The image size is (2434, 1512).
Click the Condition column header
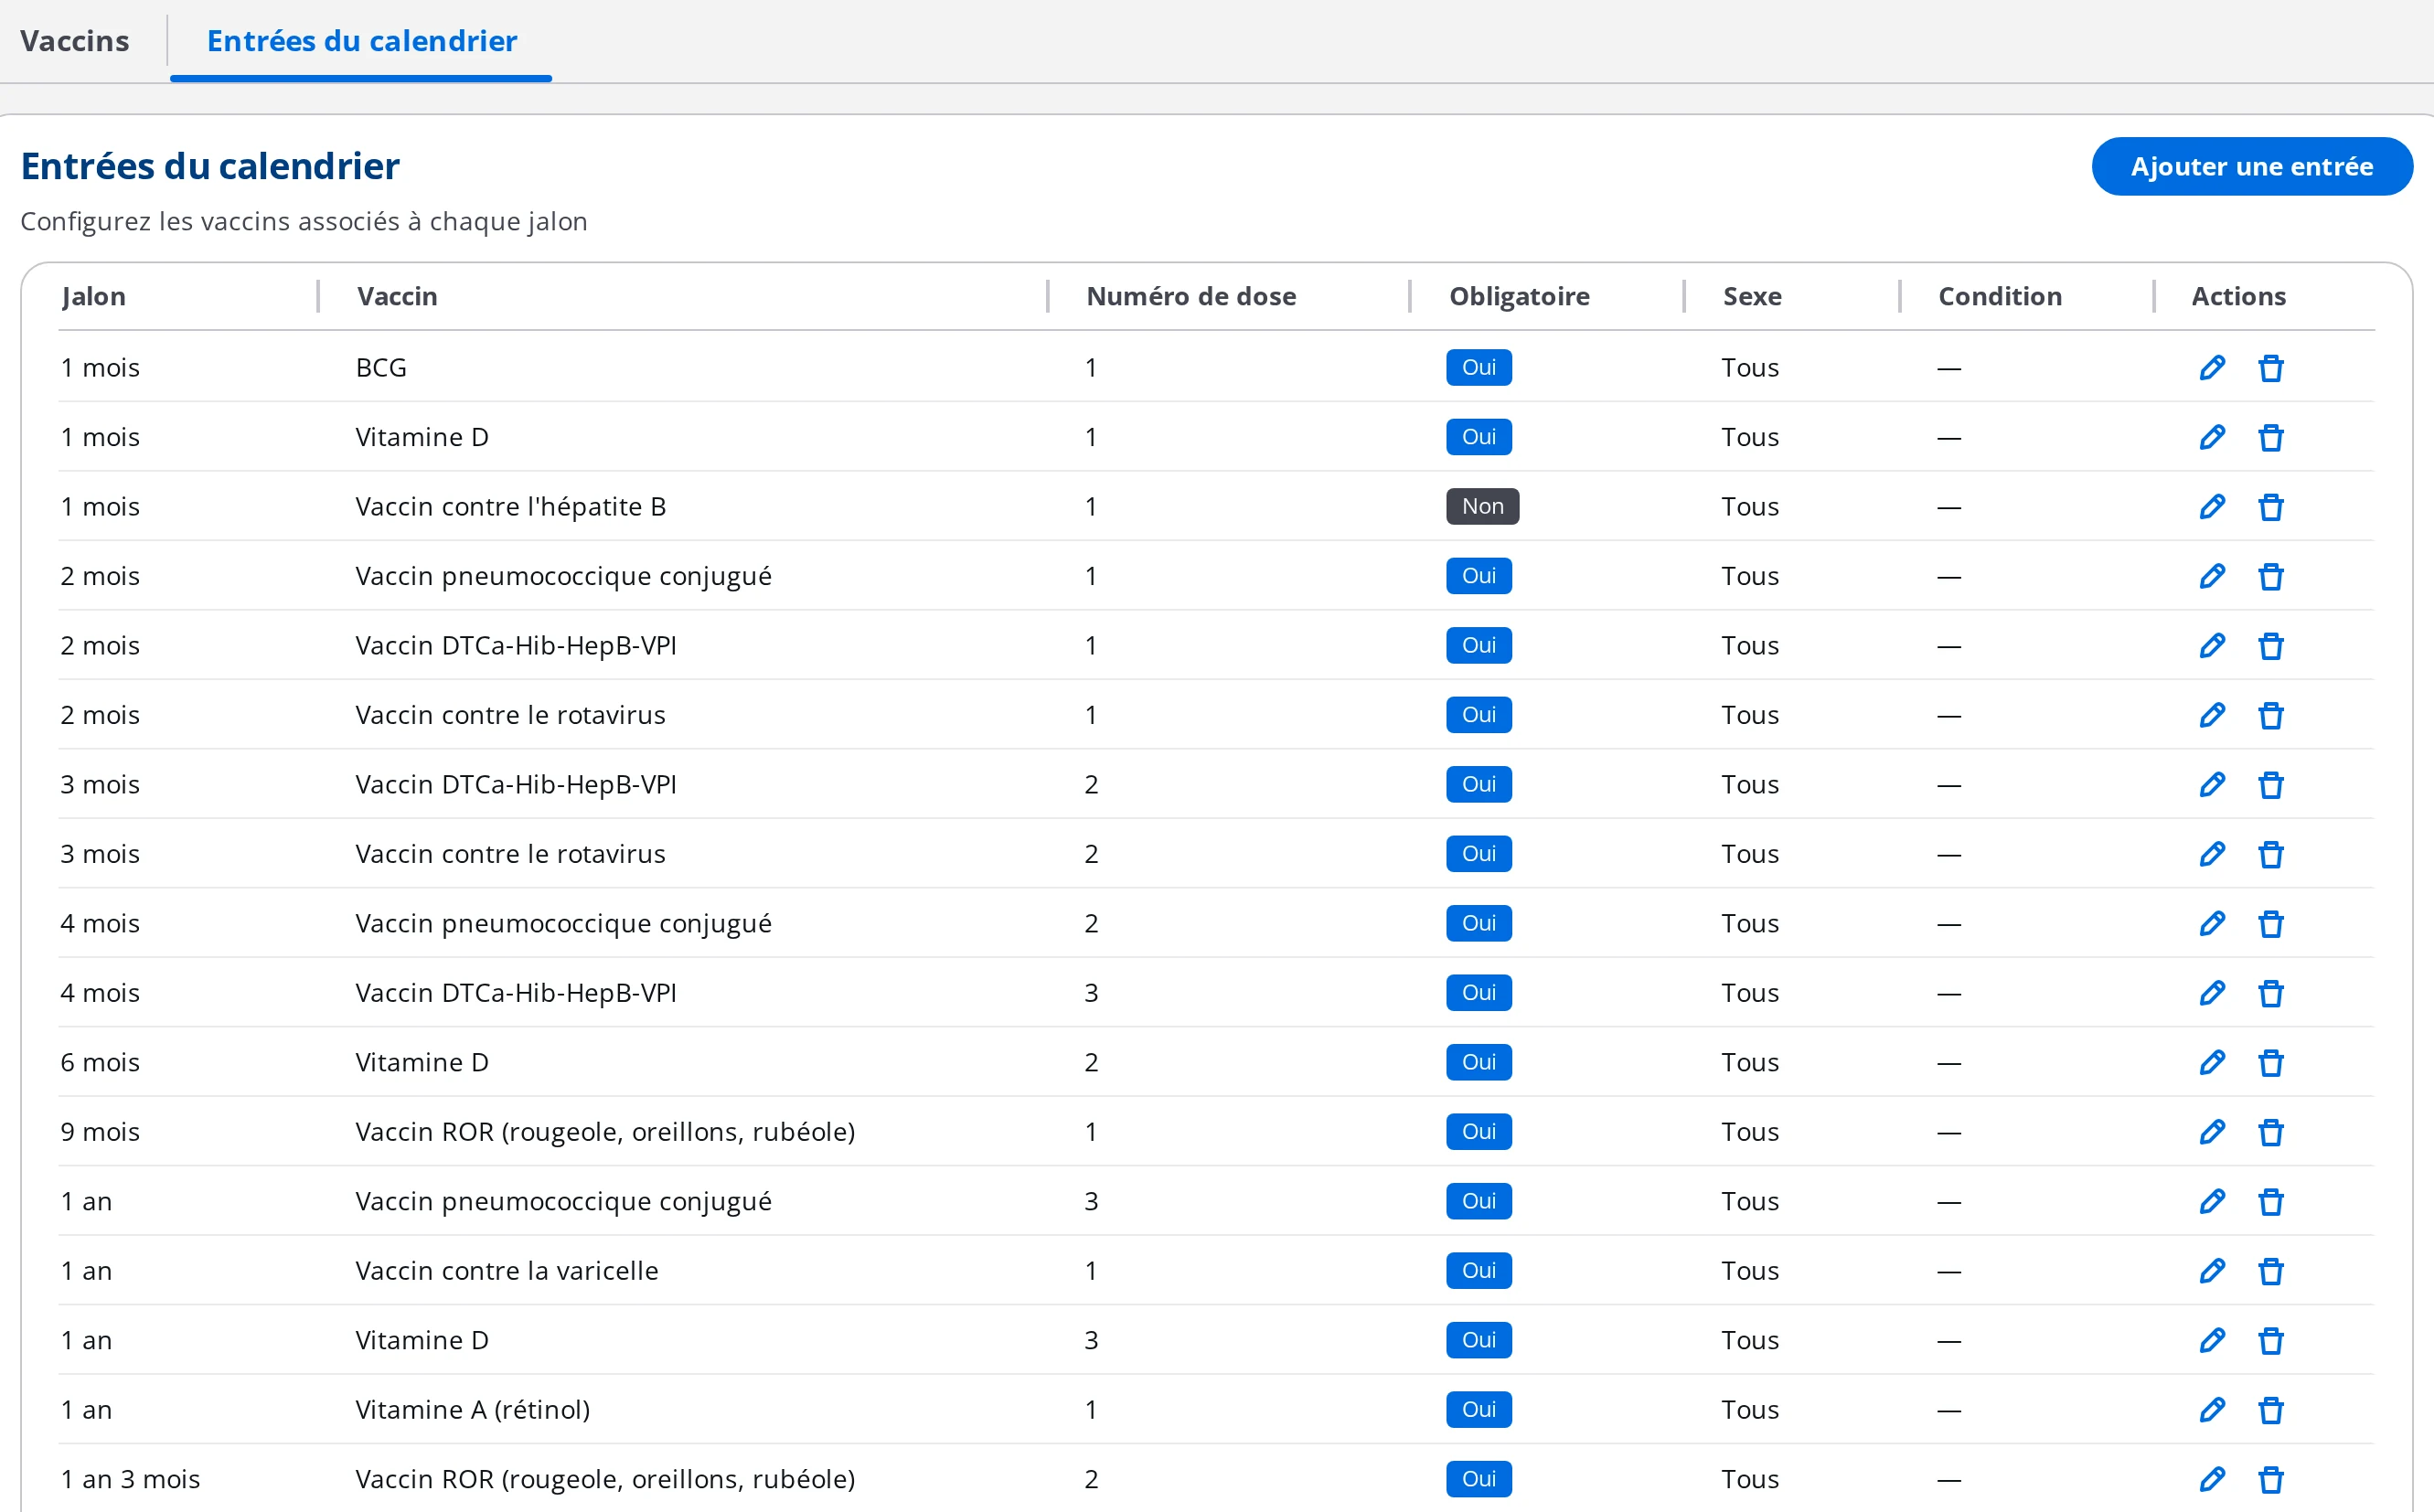2000,296
